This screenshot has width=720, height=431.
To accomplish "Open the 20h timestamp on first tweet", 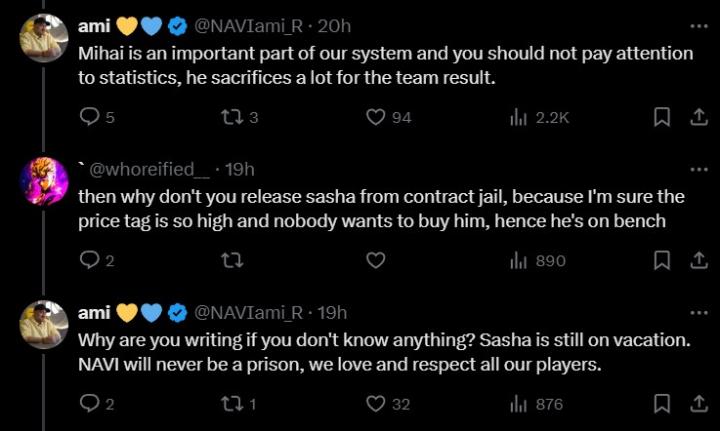I will click(333, 26).
